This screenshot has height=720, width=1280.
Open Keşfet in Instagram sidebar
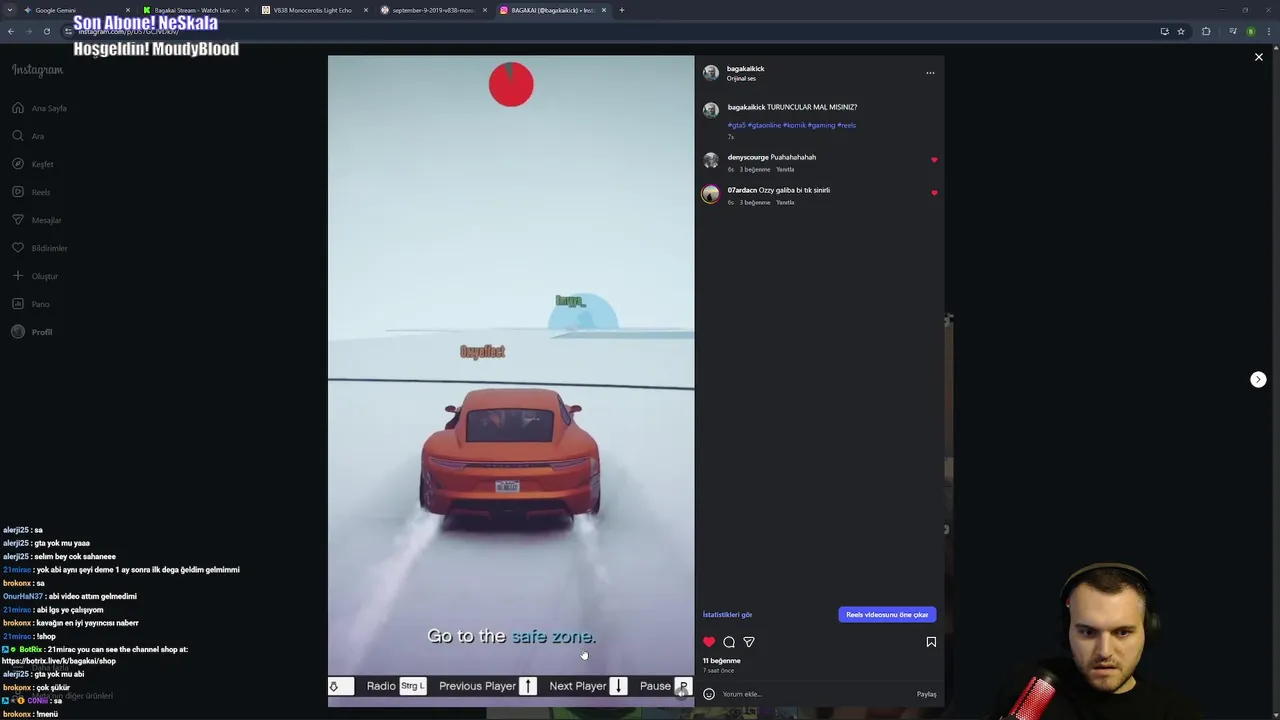click(33, 164)
